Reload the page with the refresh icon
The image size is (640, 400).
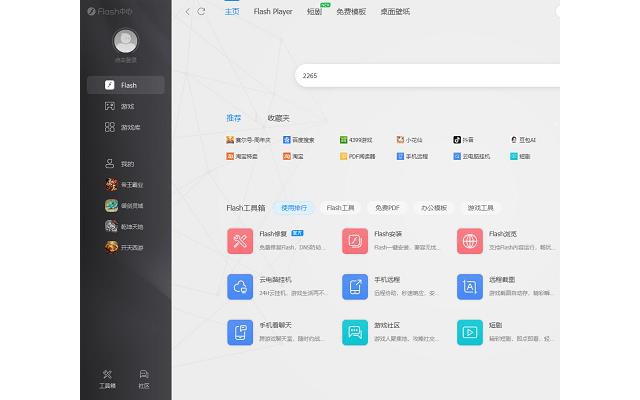[201, 11]
